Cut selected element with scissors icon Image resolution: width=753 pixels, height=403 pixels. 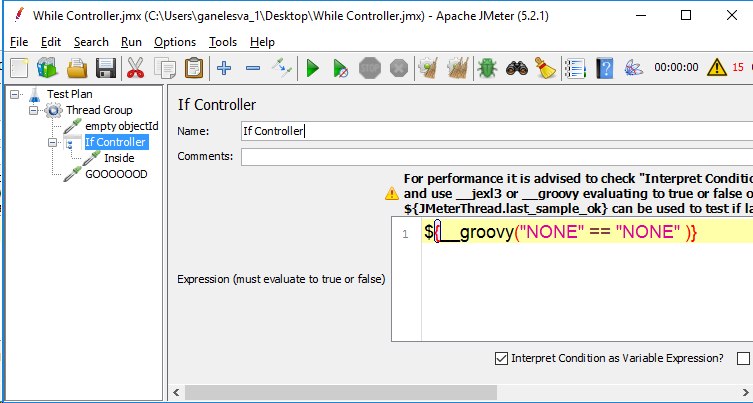(136, 68)
